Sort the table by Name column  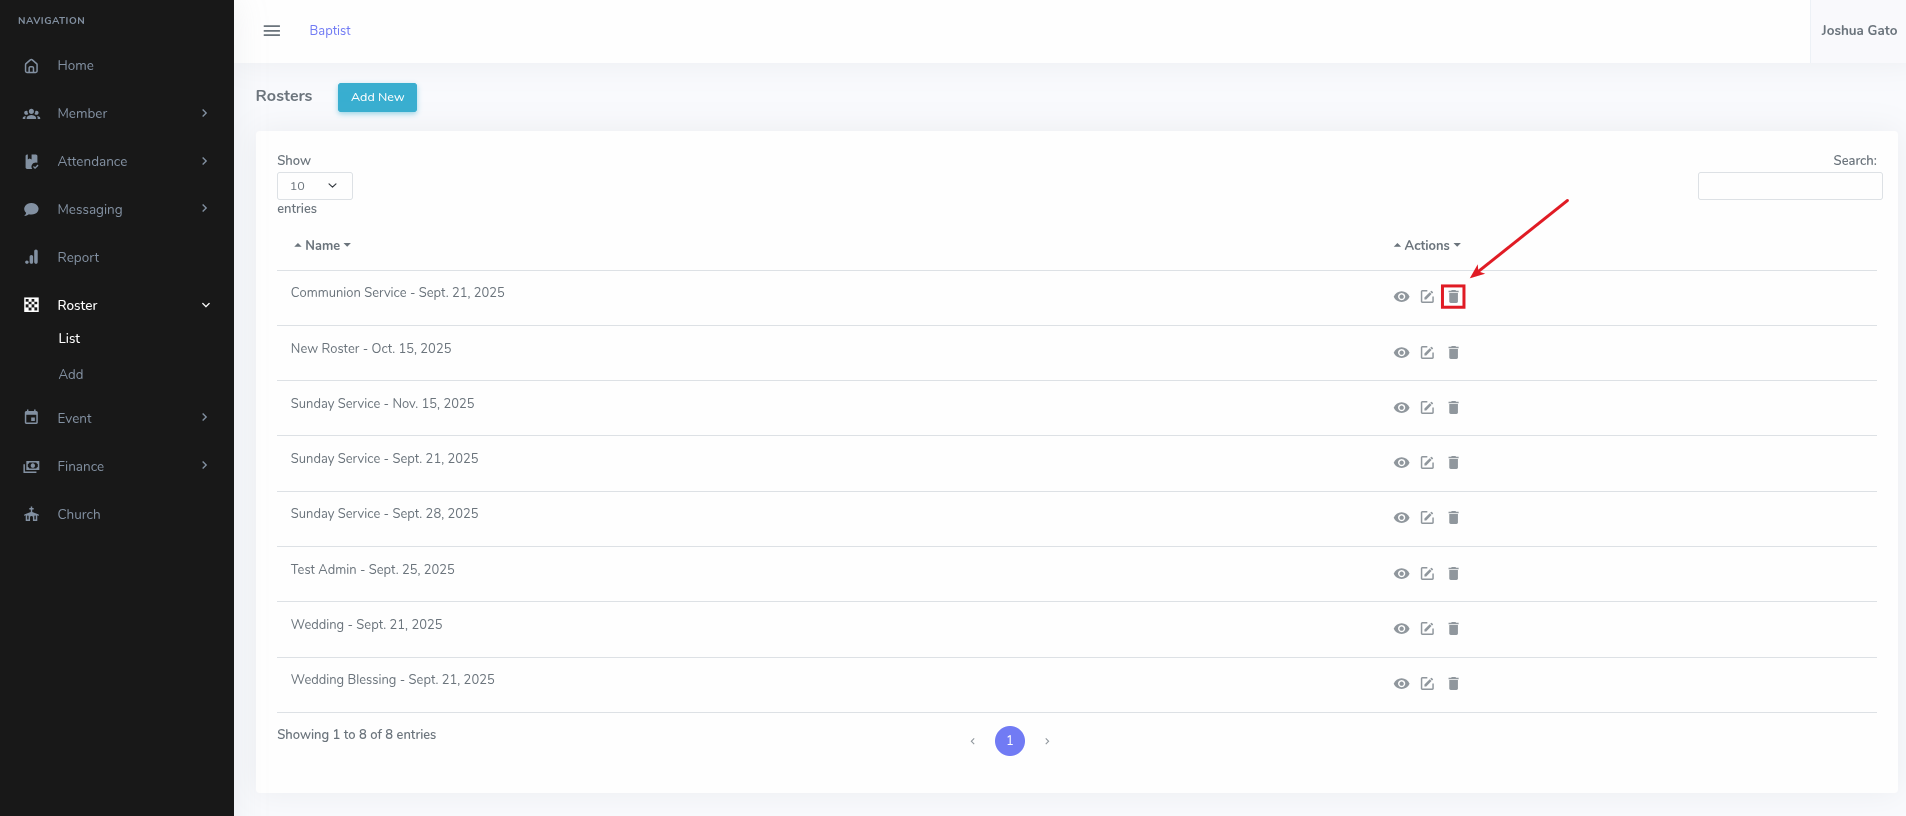322,246
